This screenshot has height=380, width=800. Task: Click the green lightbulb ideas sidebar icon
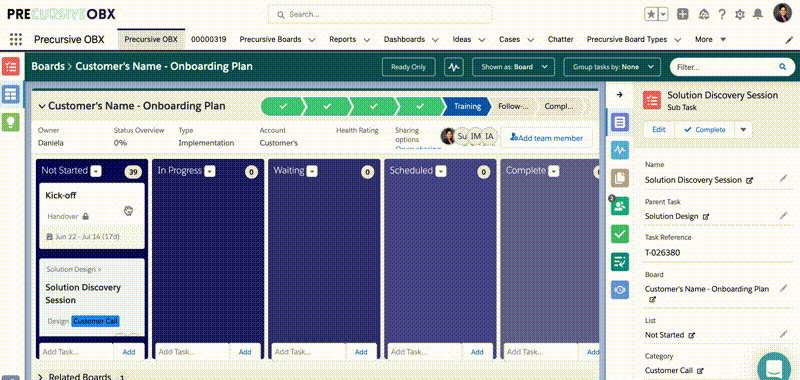(11, 122)
